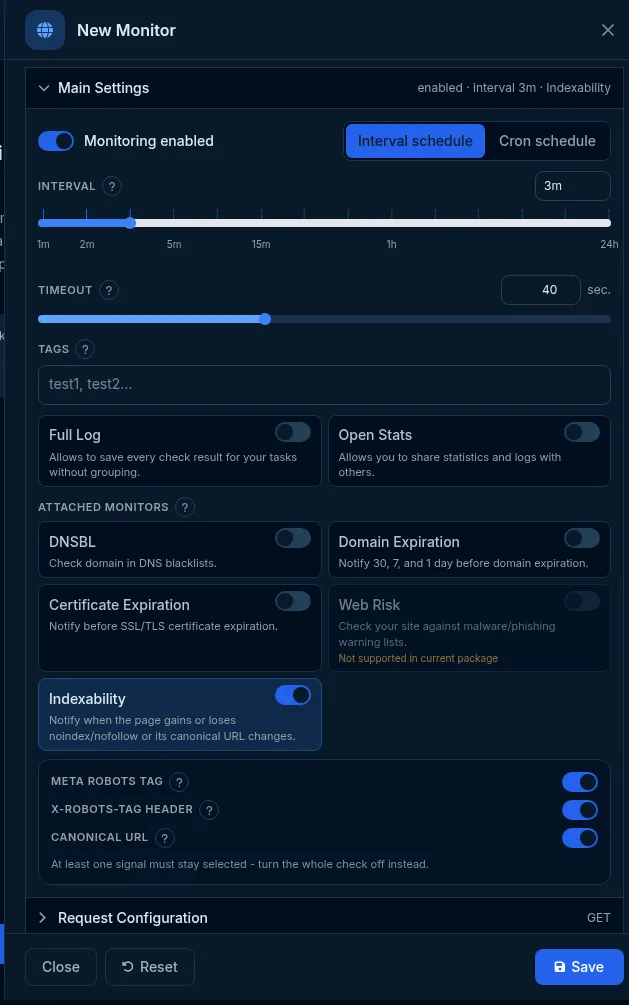Toggle the Meta Robots Tag switch

(x=580, y=782)
